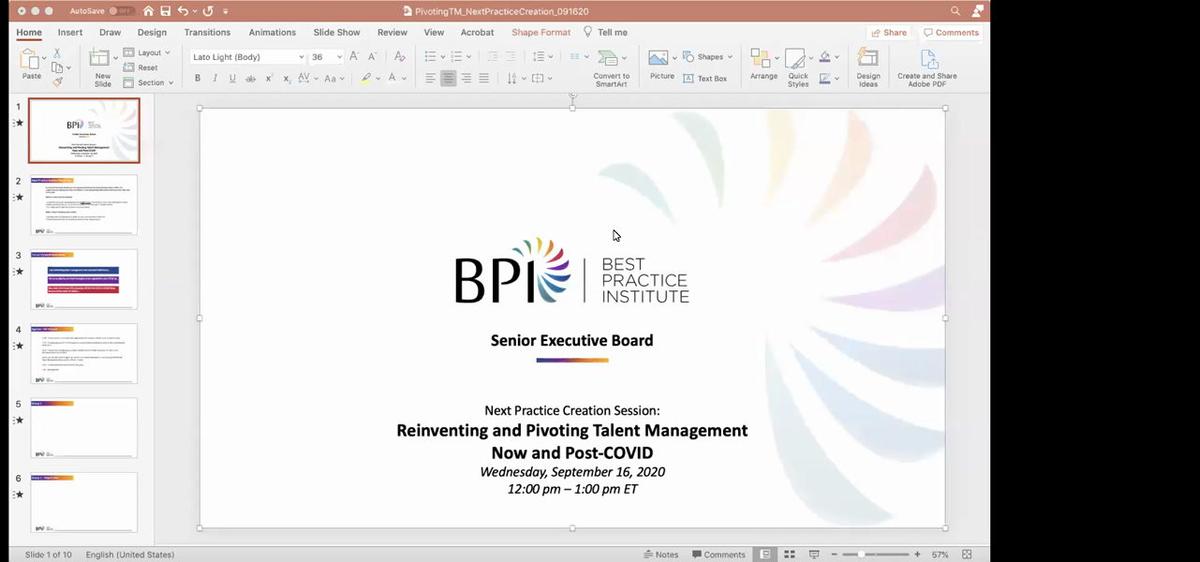This screenshot has height=562, width=1200.
Task: Open the Design Ideas pane
Action: tap(868, 67)
